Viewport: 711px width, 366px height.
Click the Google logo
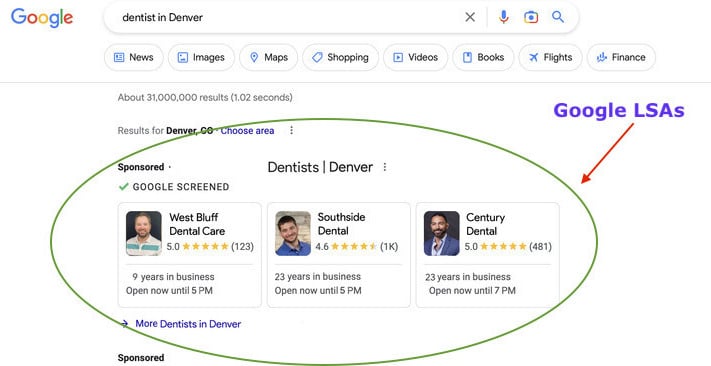coord(42,18)
